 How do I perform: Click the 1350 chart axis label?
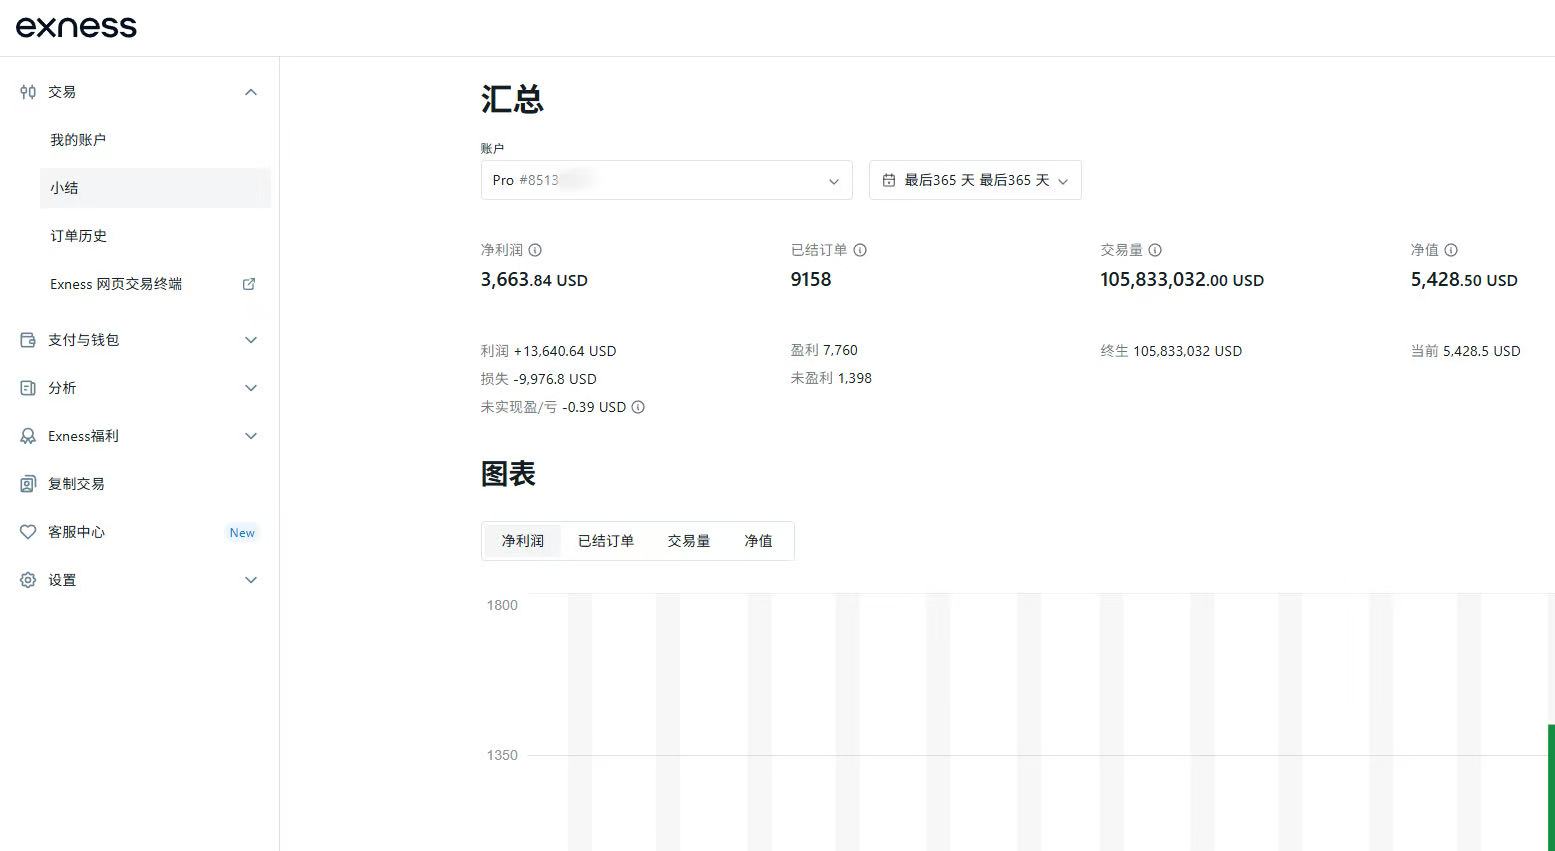(502, 755)
